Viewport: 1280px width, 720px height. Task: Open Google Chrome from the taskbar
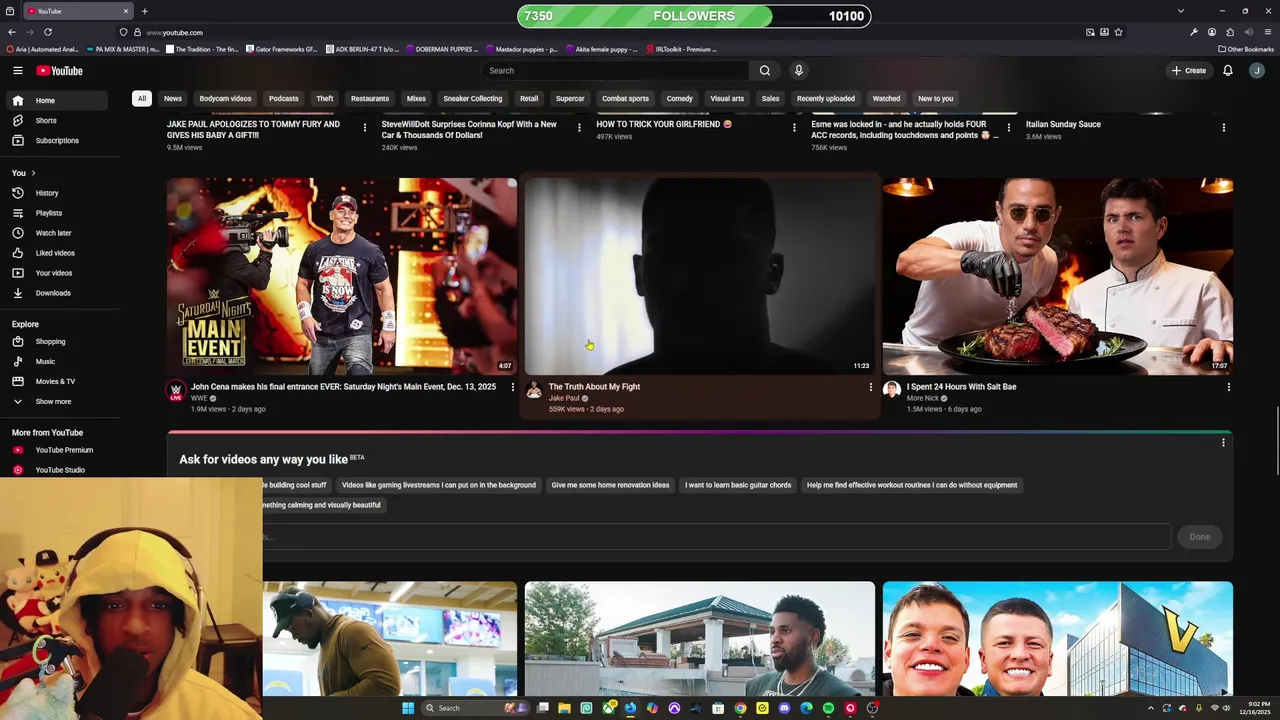740,708
